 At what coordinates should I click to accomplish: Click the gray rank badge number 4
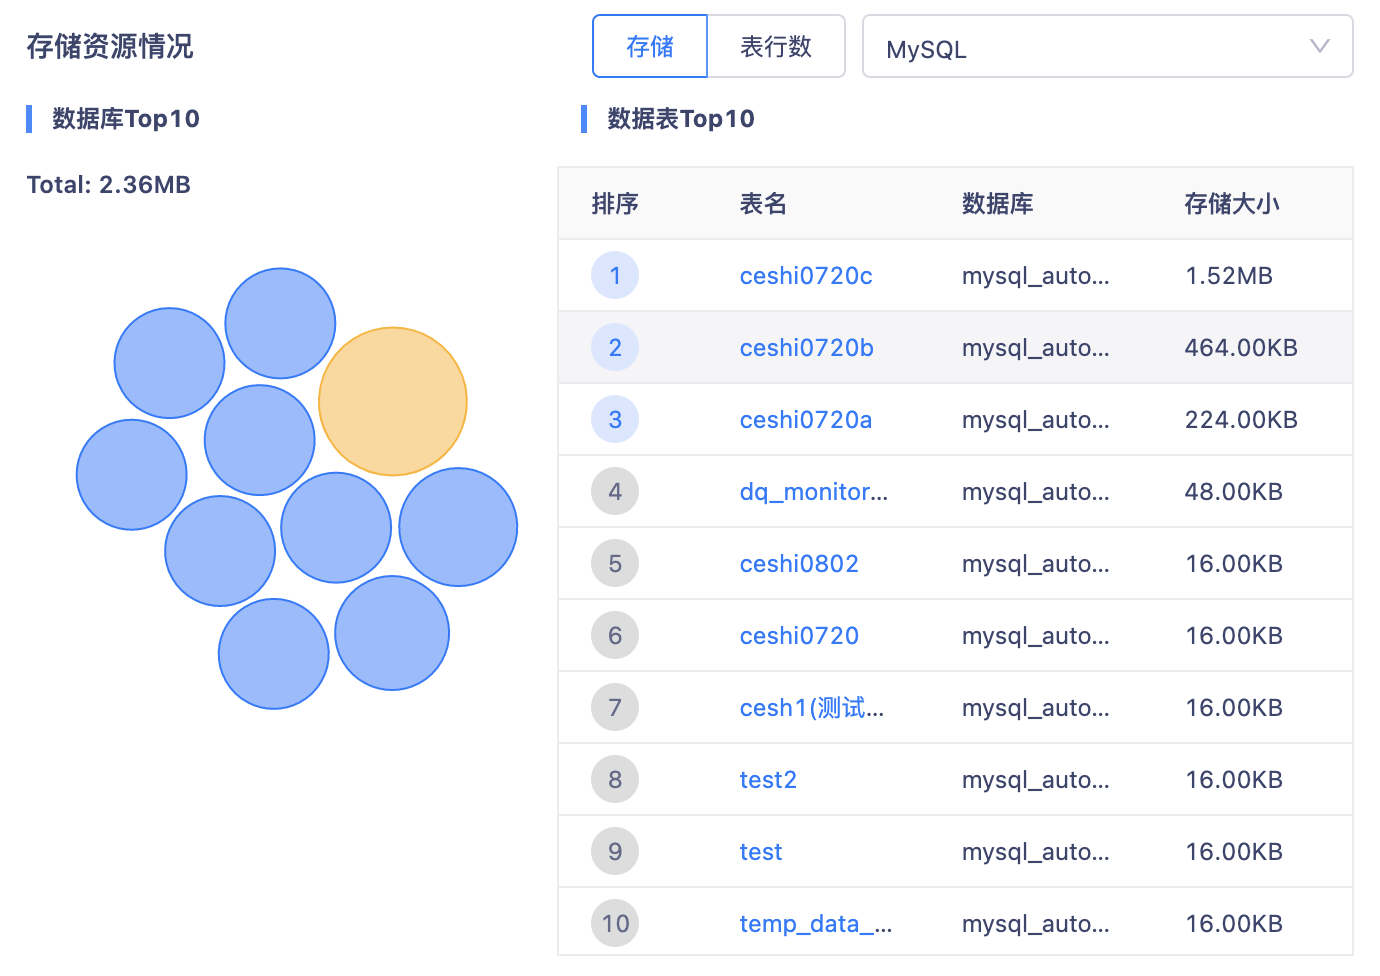(x=615, y=492)
